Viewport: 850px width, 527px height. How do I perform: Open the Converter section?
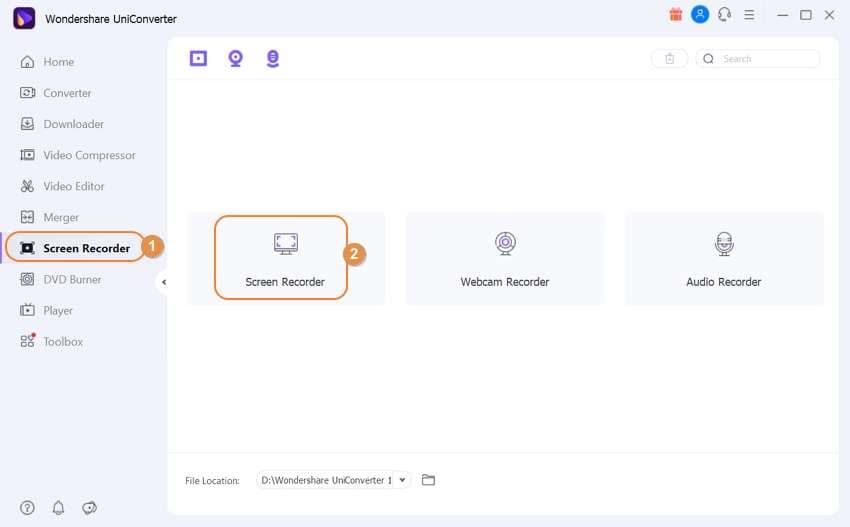55,93
